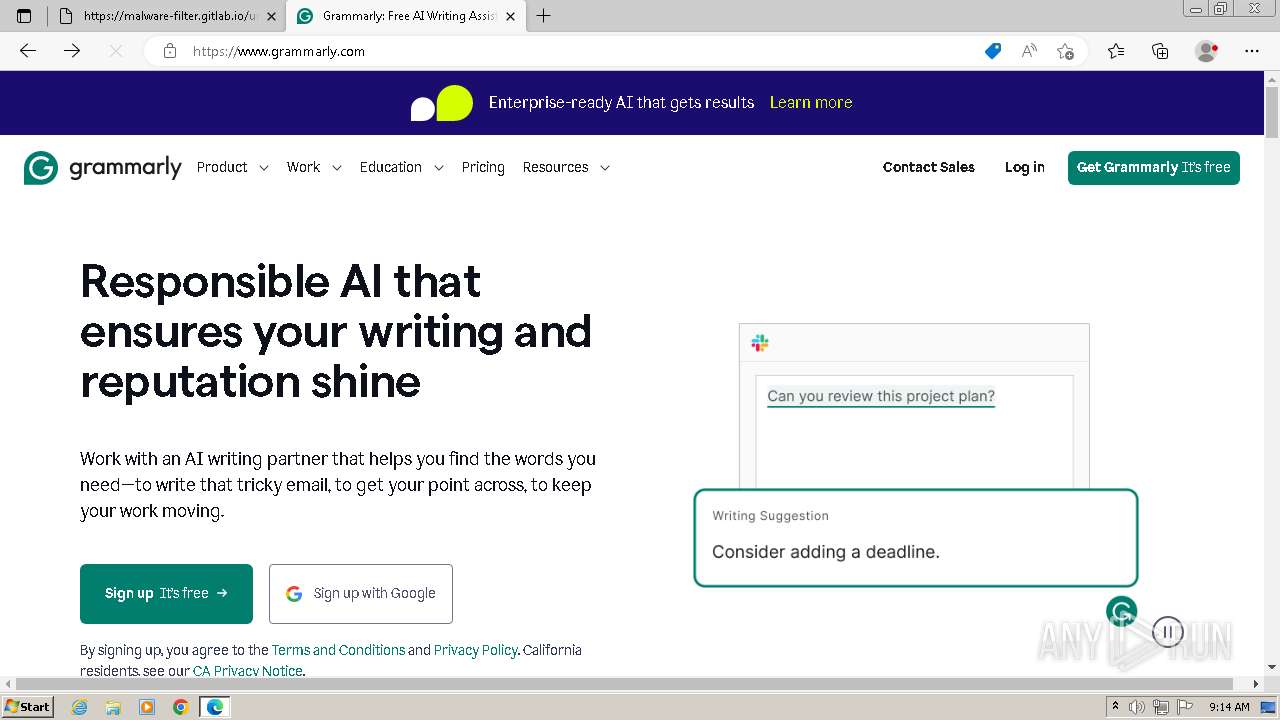Open the Pricing page
This screenshot has width=1280, height=720.
(483, 167)
